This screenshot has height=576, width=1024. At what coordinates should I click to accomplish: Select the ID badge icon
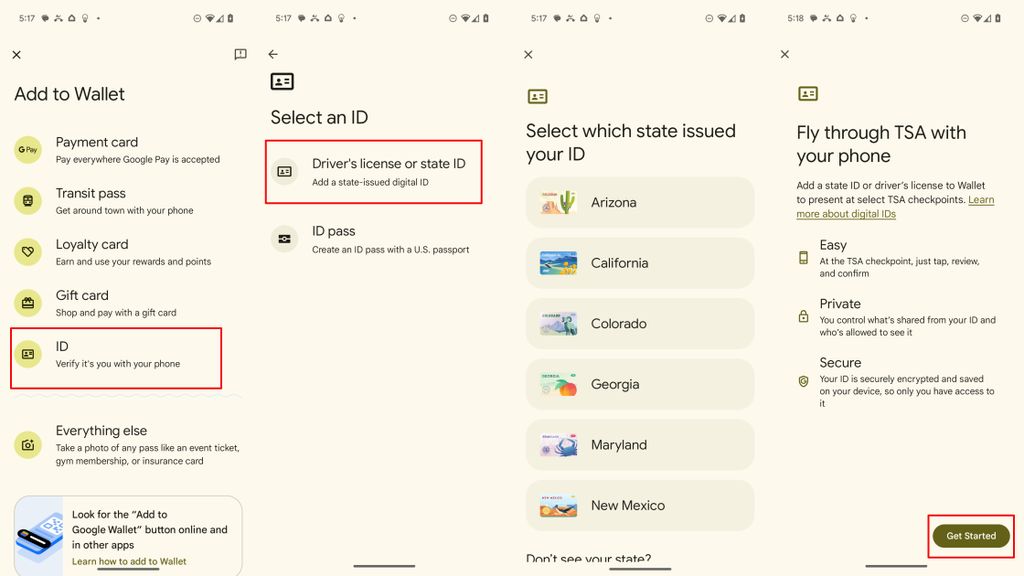coord(27,354)
